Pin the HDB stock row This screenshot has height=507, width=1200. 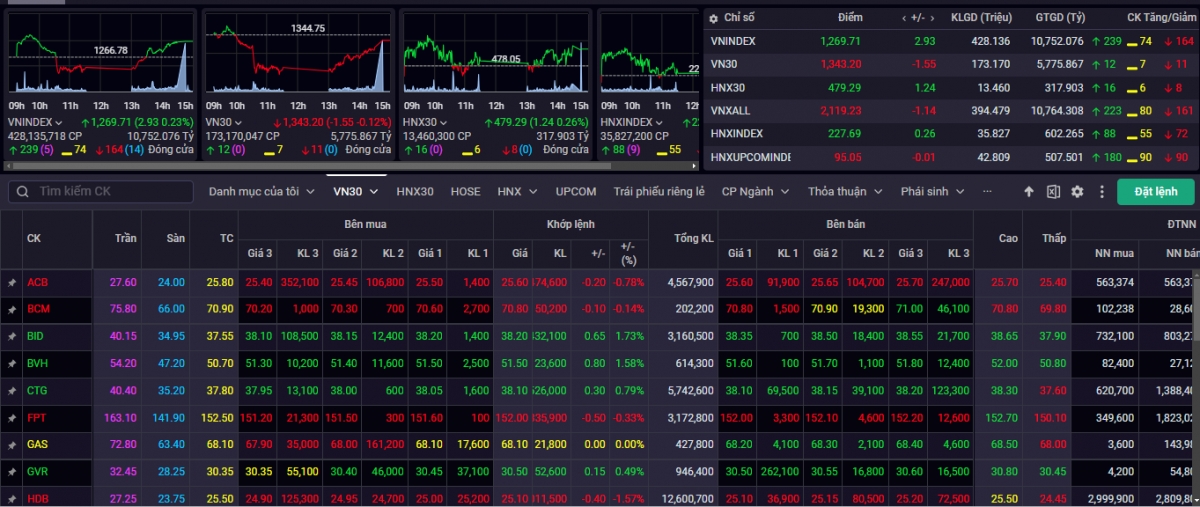click(12, 498)
